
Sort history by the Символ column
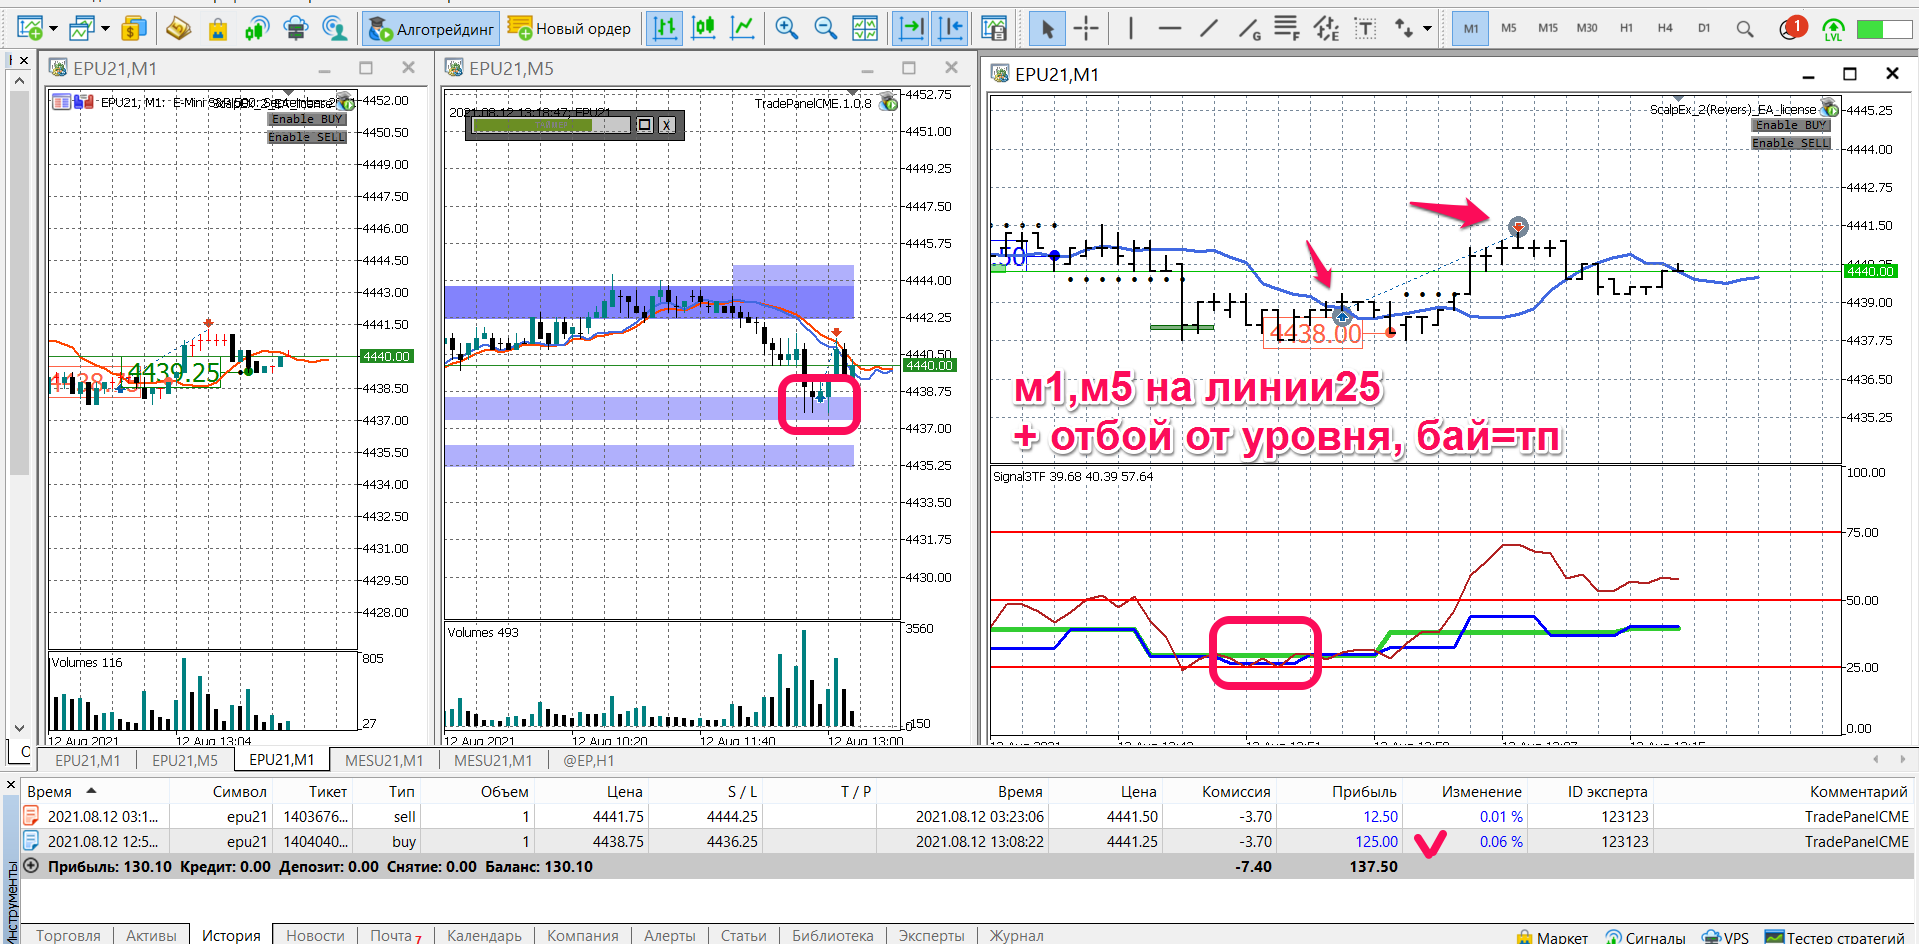point(240,791)
